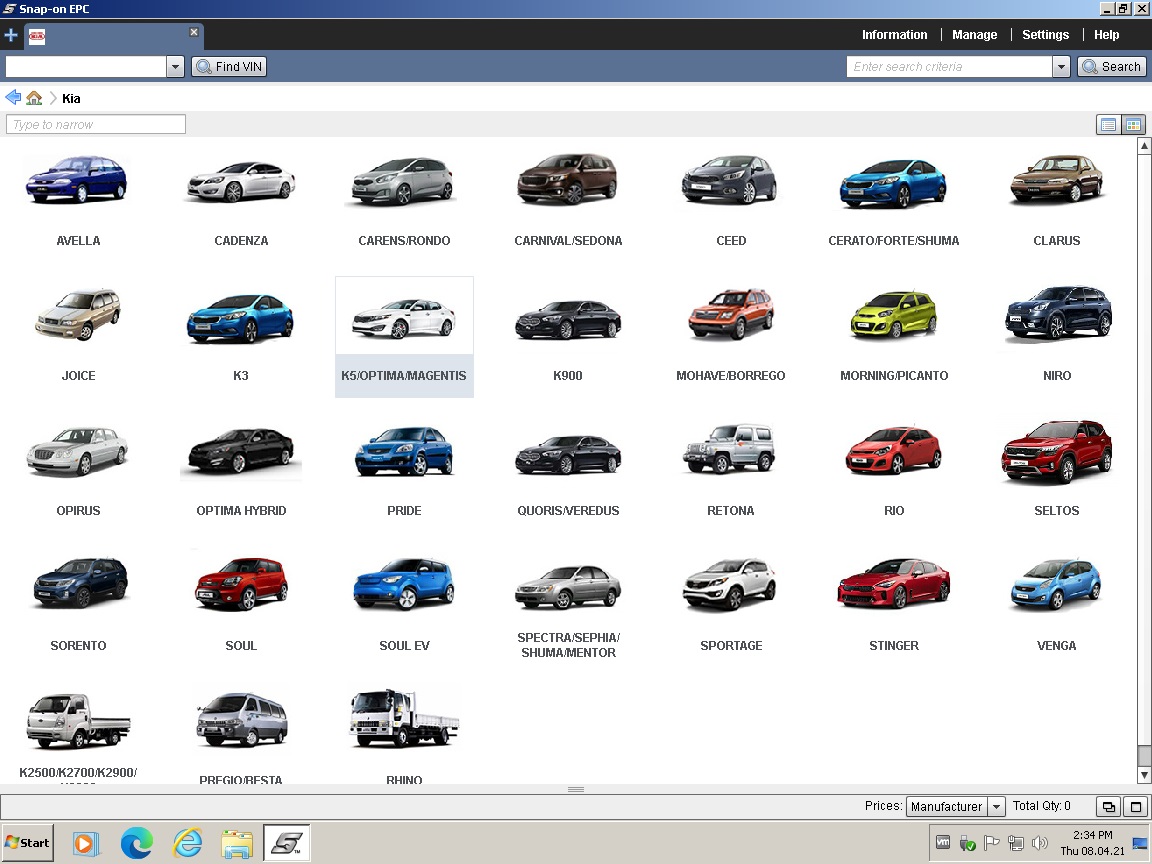
Task: Focus the Enter search criteria field
Action: click(x=949, y=67)
